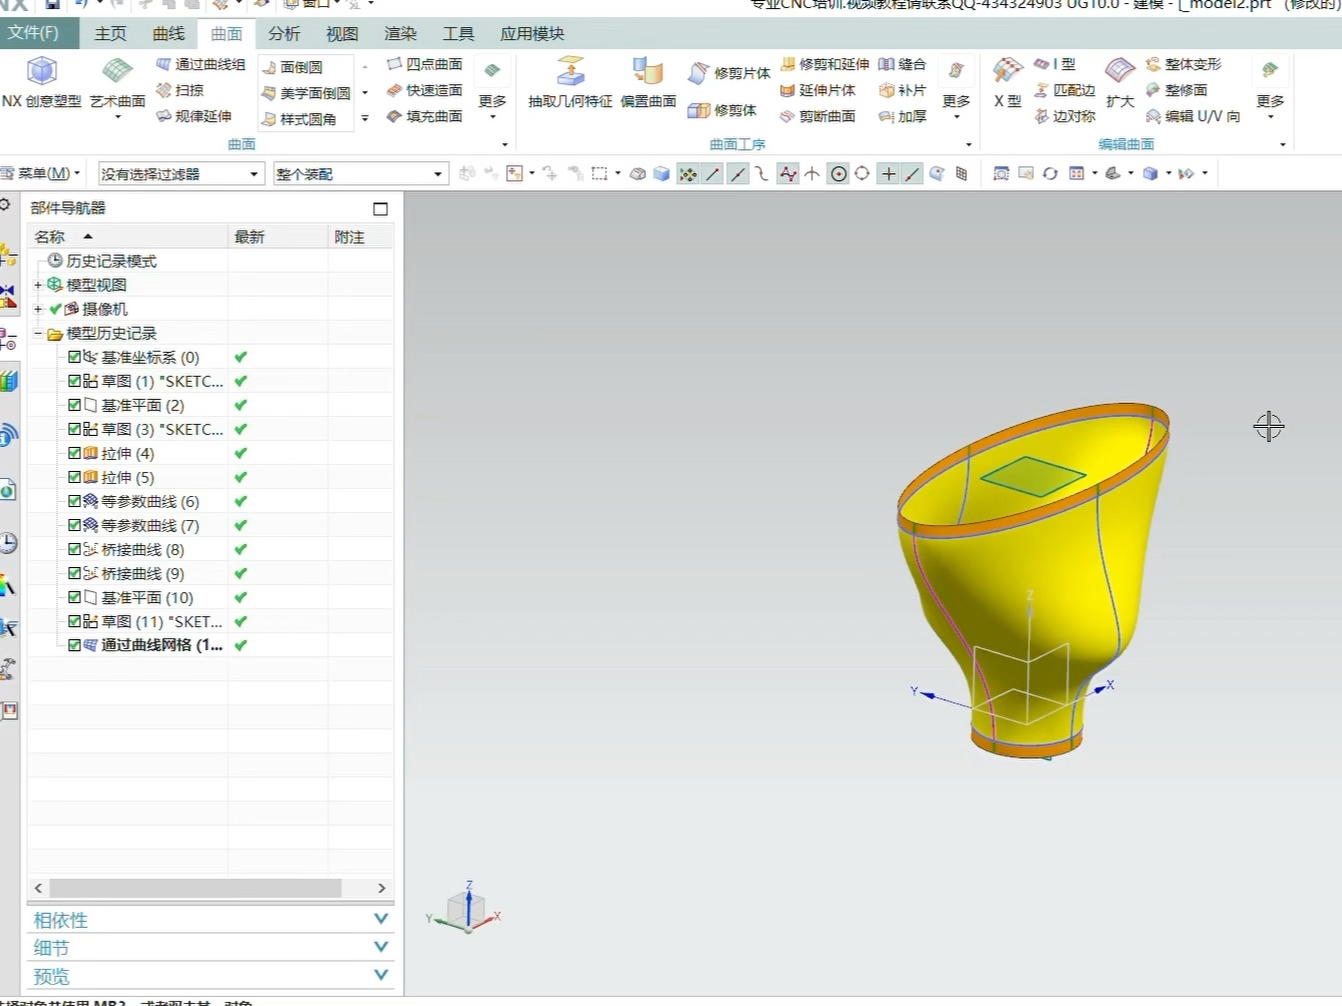The width and height of the screenshot is (1342, 1006).
Task: Uncheck the 拉伸 (4) feature checkbox
Action: pos(75,453)
